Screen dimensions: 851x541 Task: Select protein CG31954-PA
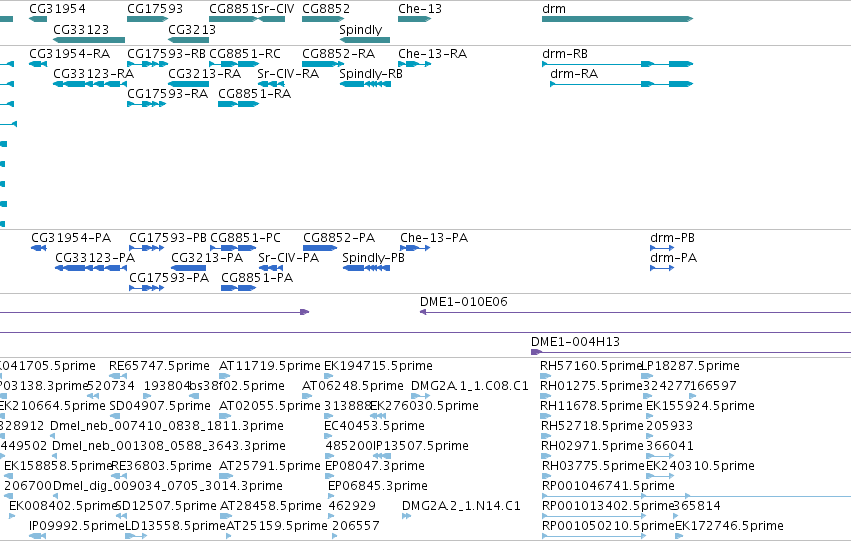pyautogui.click(x=39, y=248)
